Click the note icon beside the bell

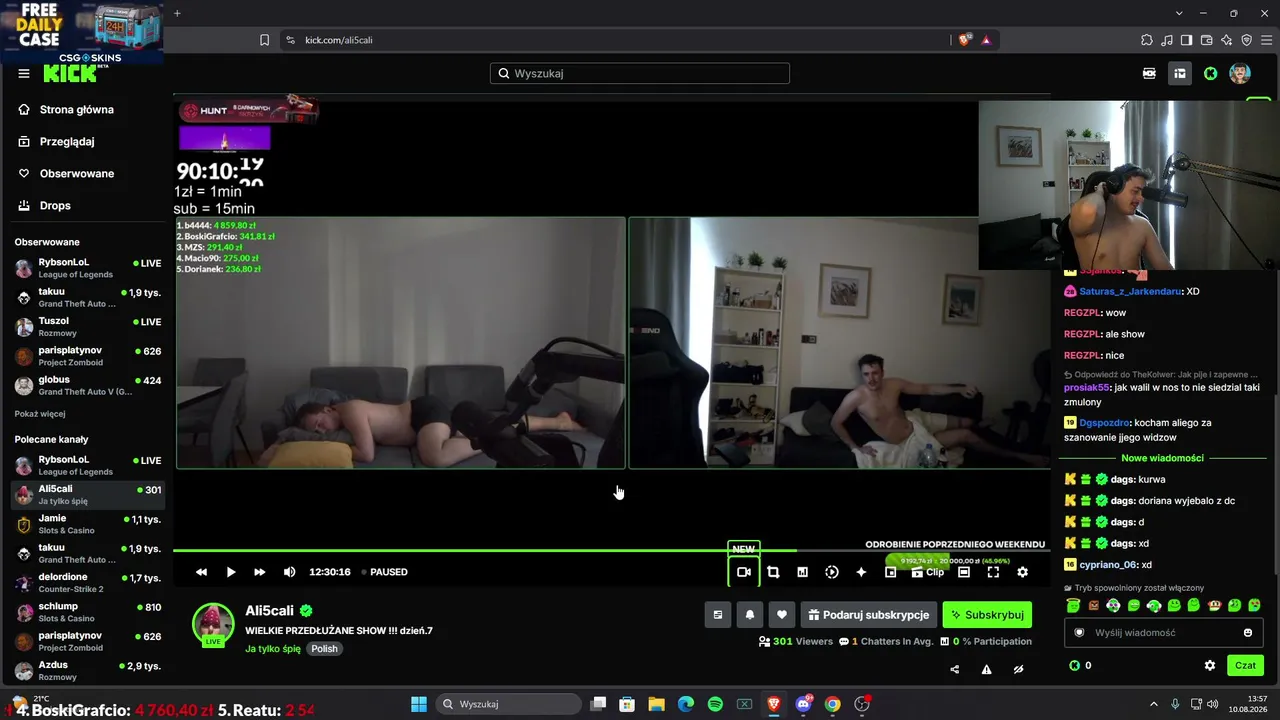tap(718, 615)
